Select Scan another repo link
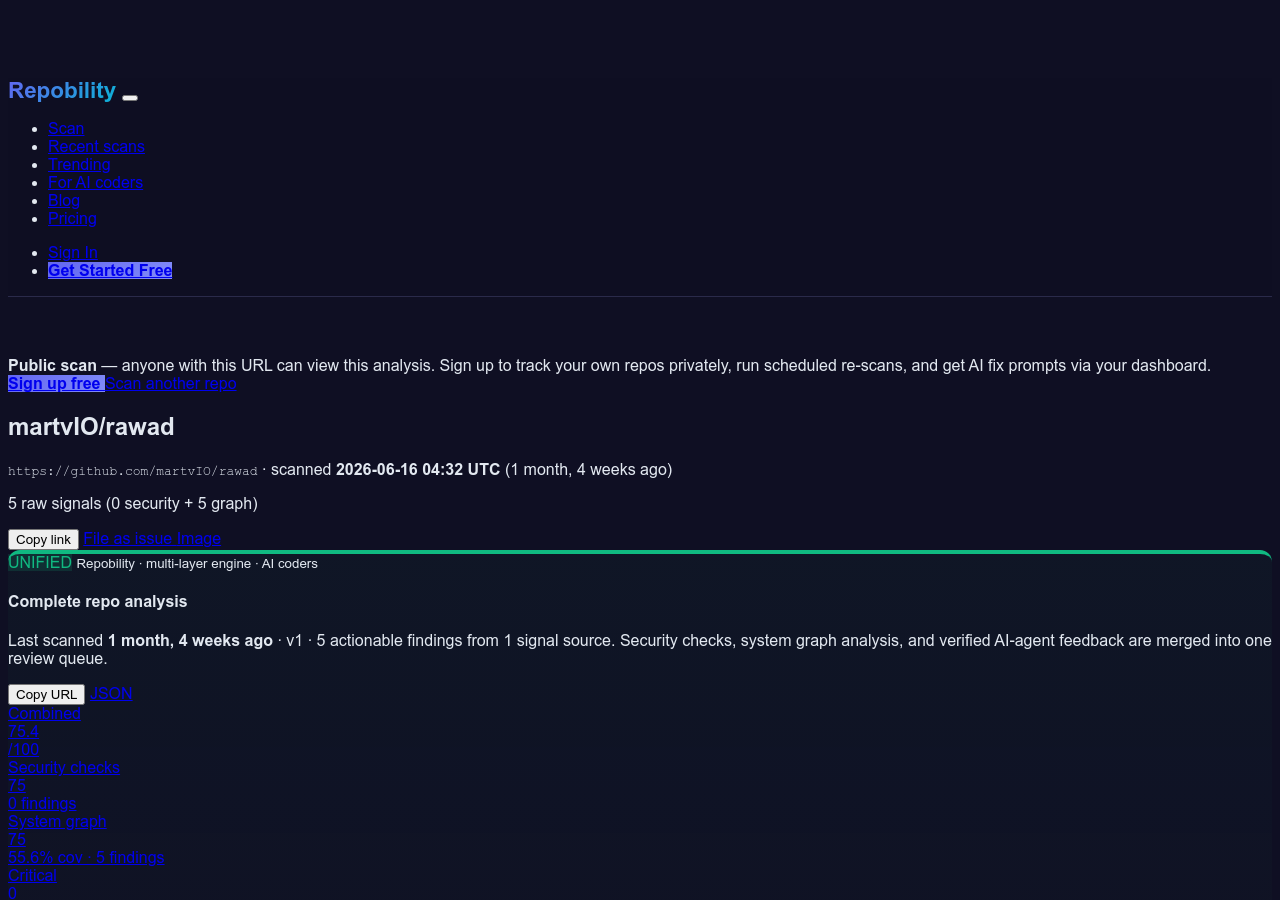Viewport: 1280px width, 900px height. click(x=171, y=383)
